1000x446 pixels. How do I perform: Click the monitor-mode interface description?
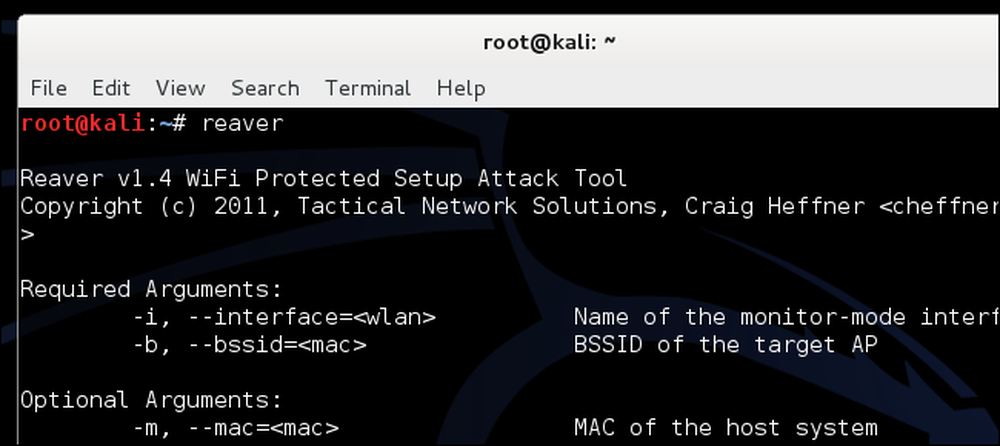[x=786, y=317]
